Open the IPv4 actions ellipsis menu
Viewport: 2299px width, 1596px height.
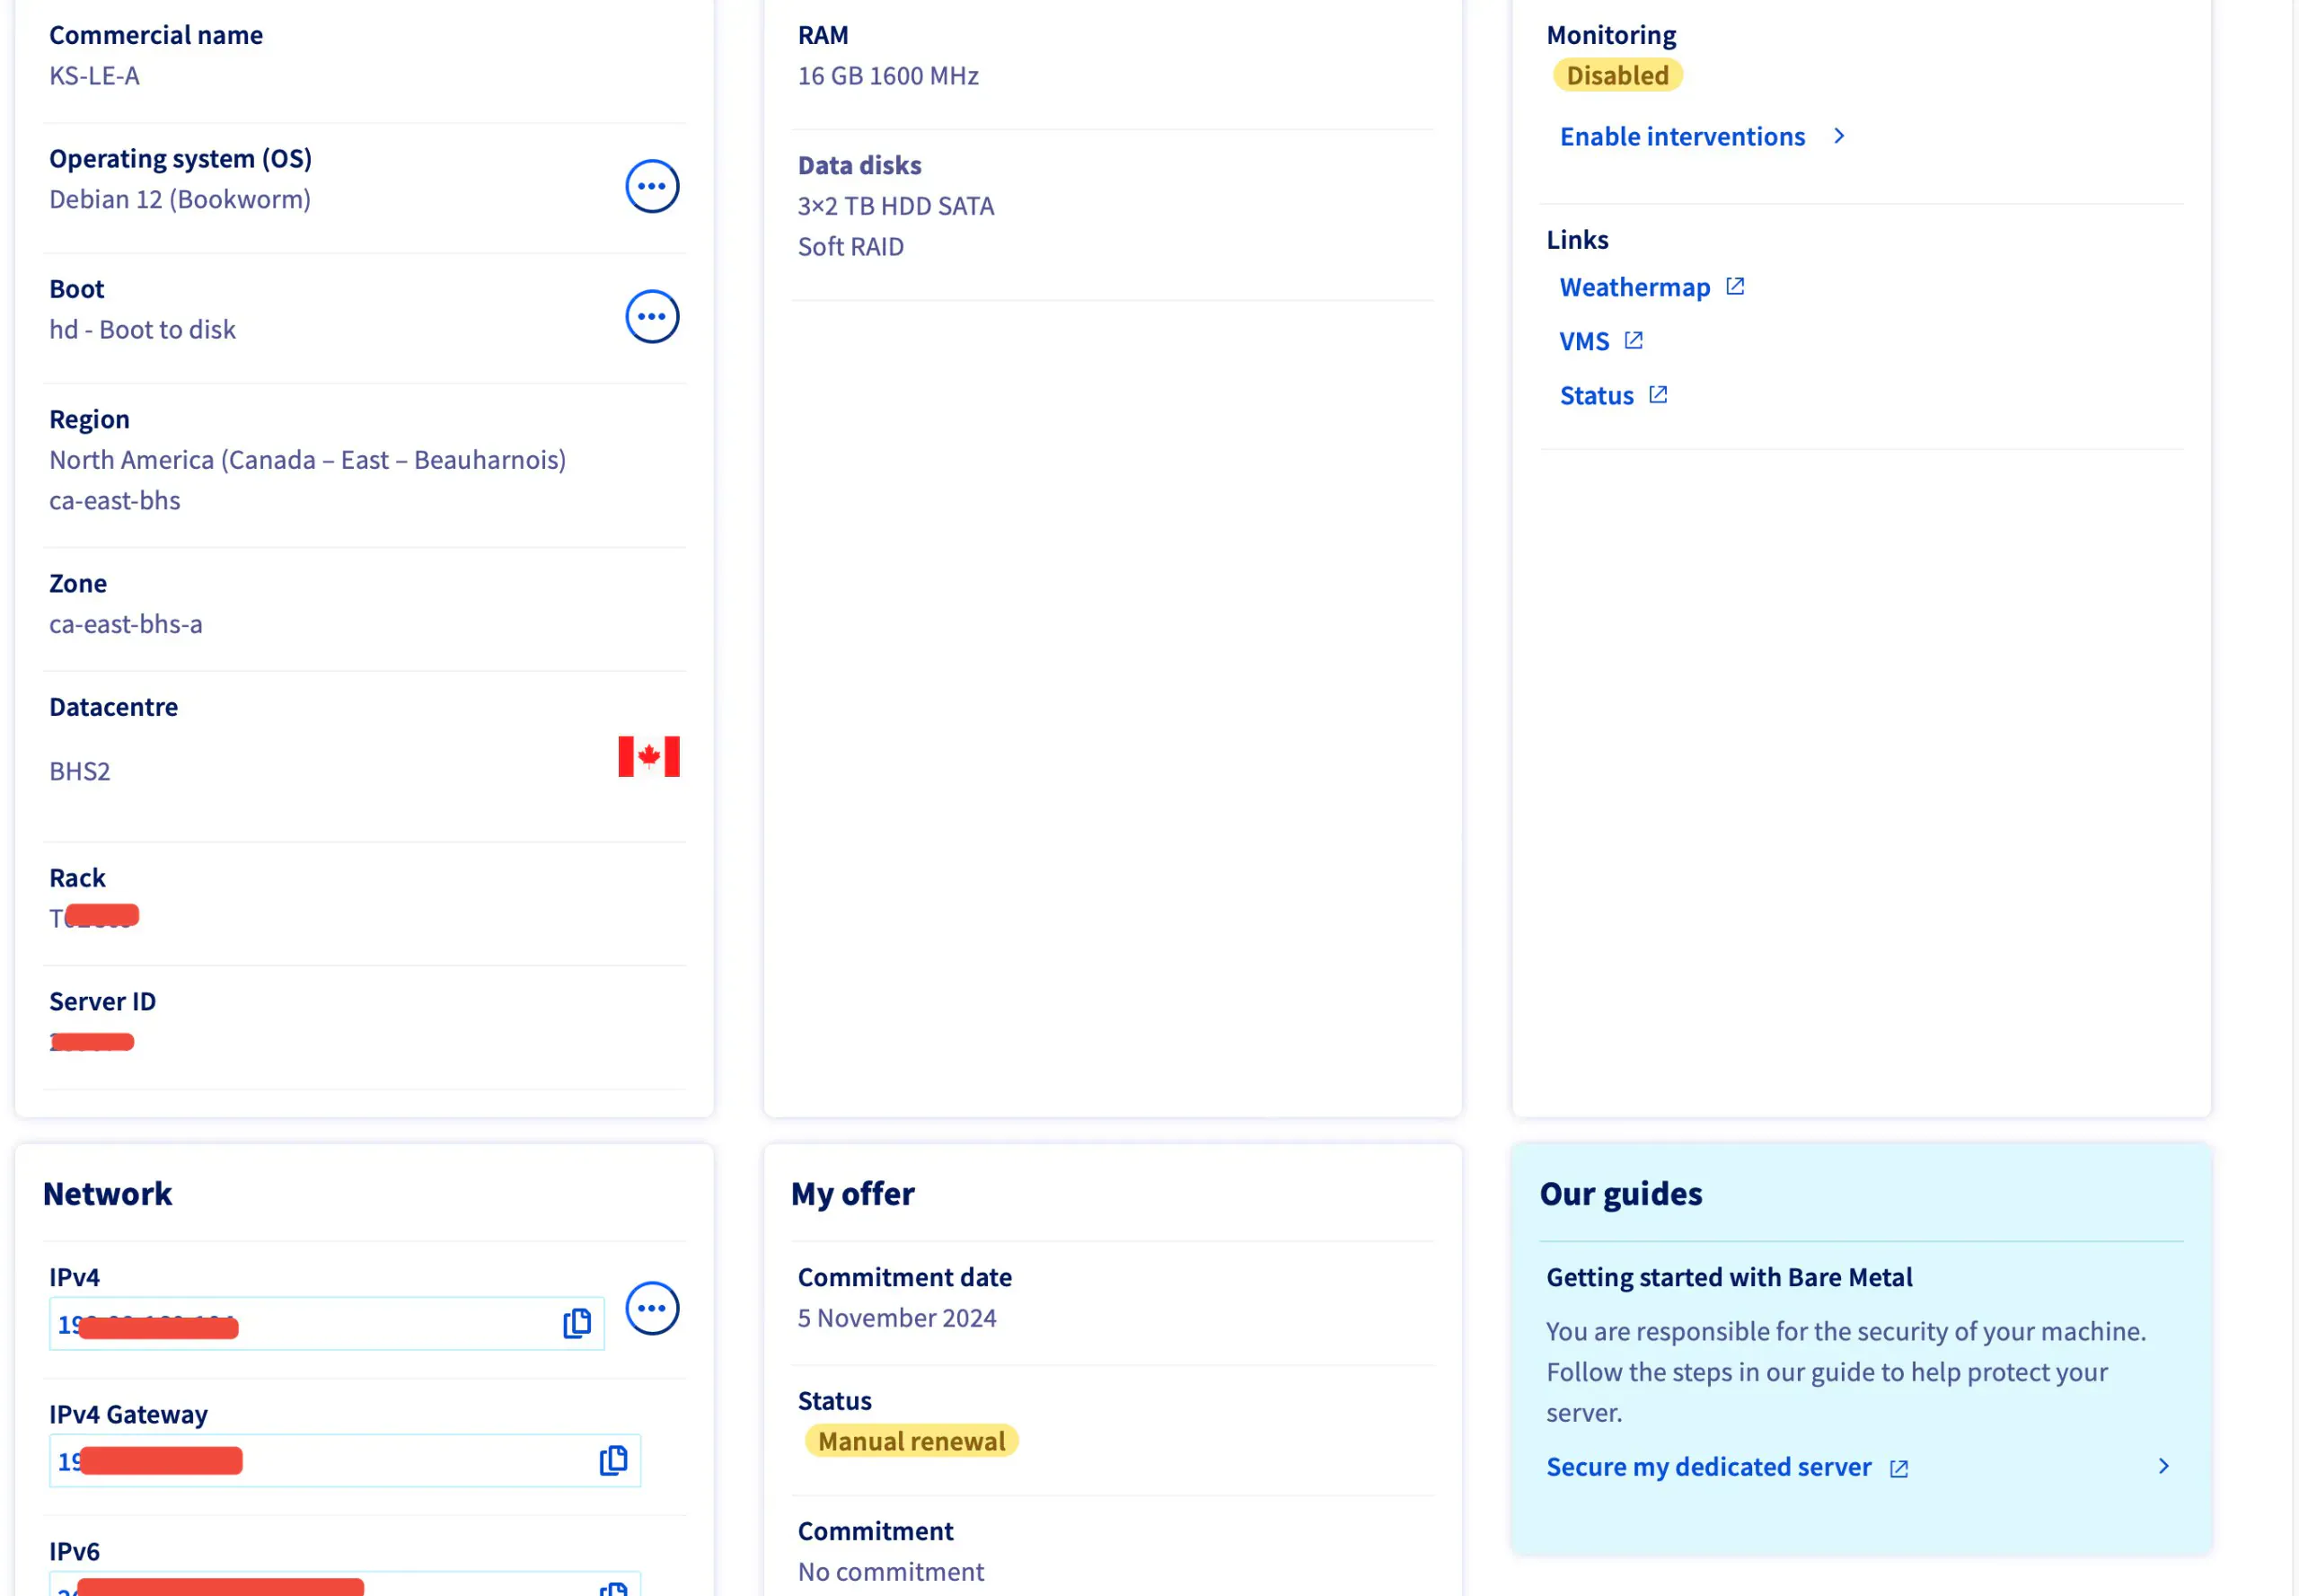652,1308
